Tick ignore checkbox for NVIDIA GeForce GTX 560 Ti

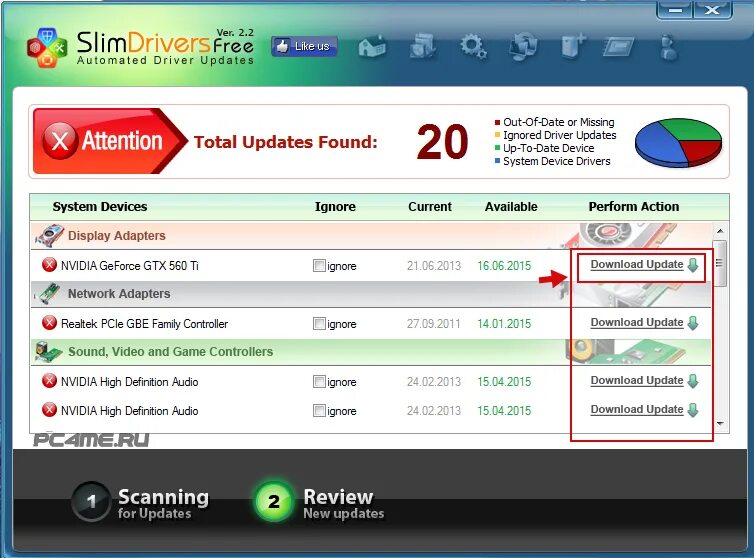pyautogui.click(x=319, y=266)
